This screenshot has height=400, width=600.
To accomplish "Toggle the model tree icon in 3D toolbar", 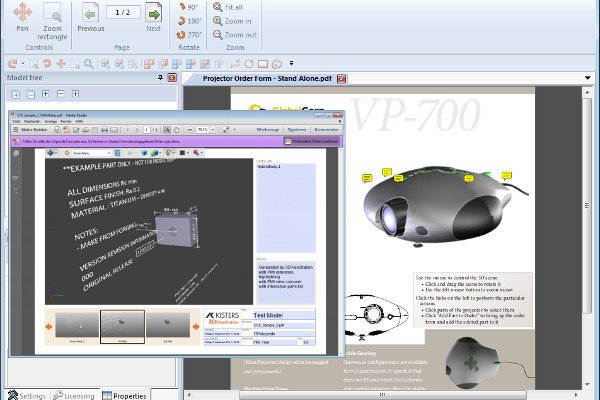I will (x=117, y=153).
